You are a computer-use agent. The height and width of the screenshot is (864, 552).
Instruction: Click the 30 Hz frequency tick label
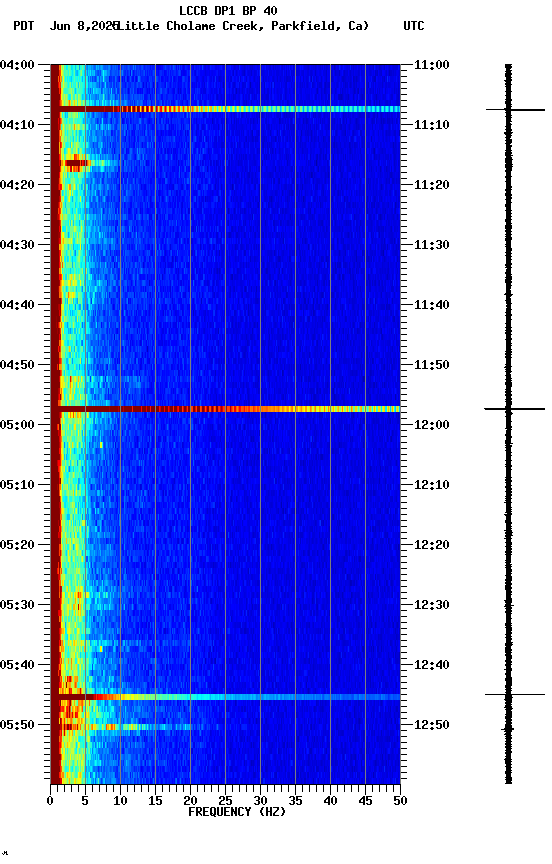(x=260, y=801)
